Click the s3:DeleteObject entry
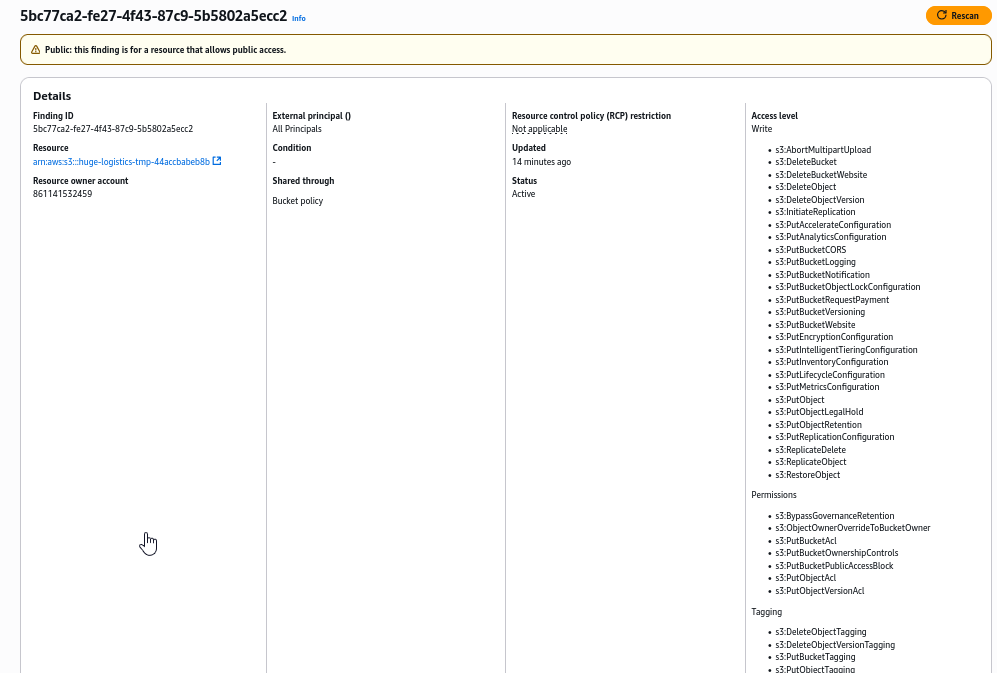Screen dimensions: 997x673 click(x=806, y=187)
